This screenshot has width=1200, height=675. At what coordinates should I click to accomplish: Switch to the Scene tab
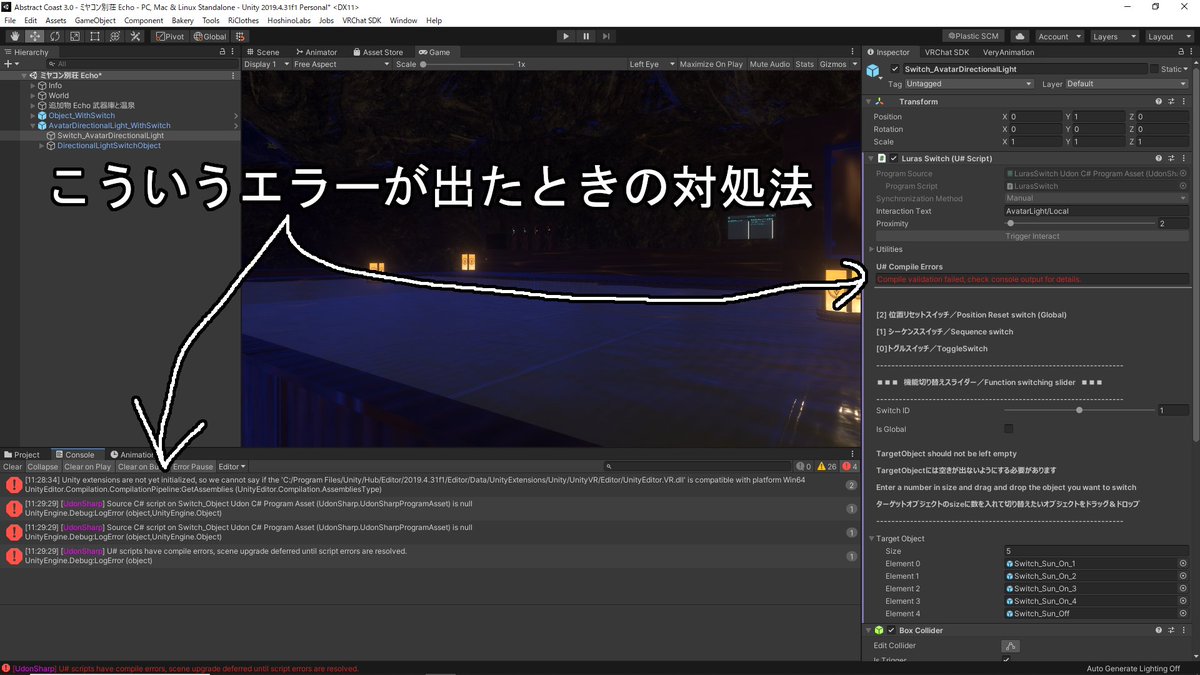263,51
